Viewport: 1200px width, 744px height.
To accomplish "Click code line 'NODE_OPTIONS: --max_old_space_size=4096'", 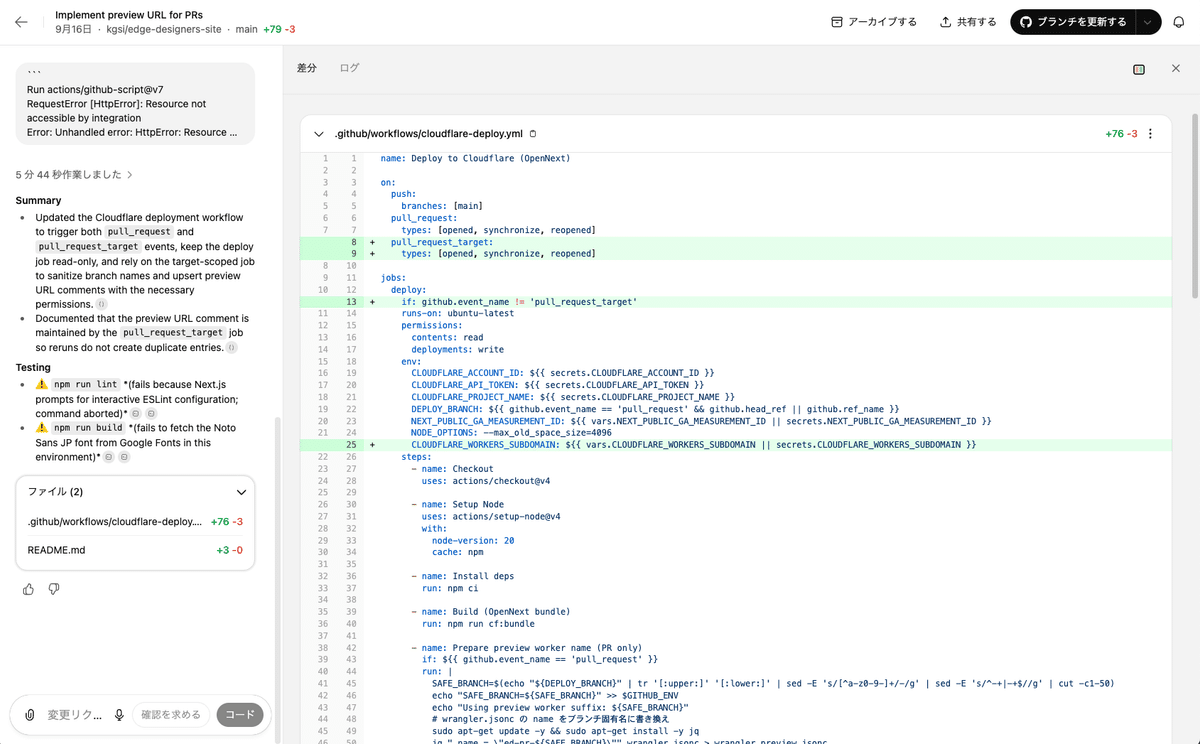I will (511, 432).
